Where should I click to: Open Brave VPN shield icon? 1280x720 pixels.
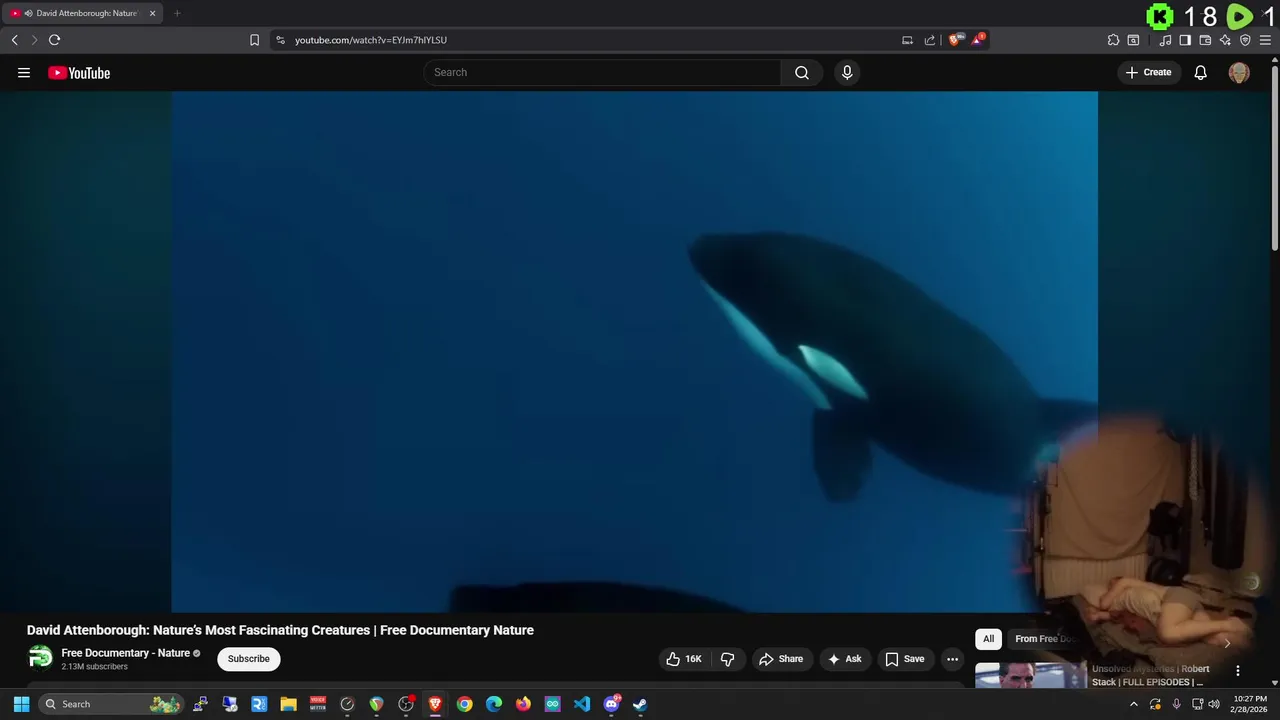click(x=1245, y=40)
